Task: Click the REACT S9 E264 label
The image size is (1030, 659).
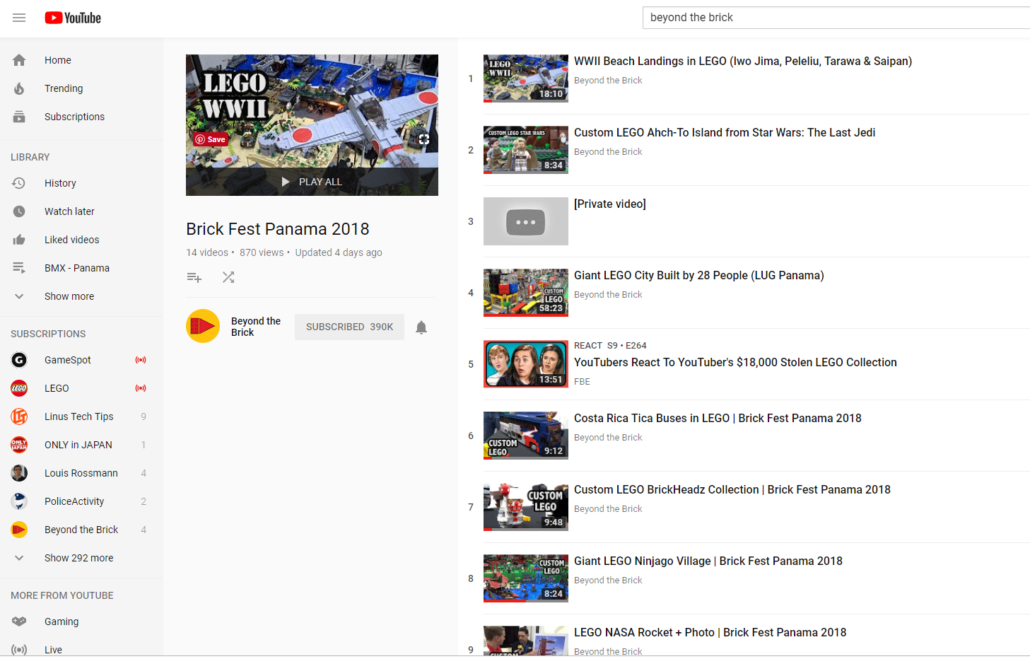Action: [x=610, y=346]
